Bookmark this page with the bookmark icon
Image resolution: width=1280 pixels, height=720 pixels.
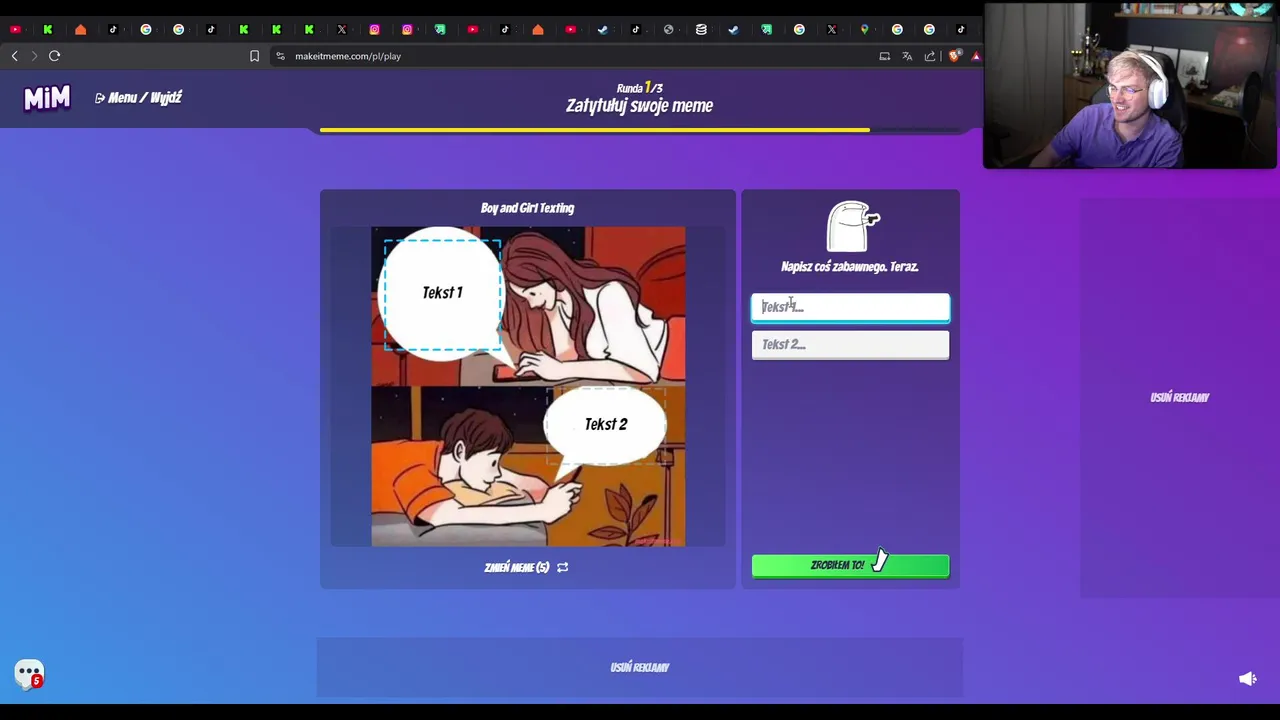[254, 56]
